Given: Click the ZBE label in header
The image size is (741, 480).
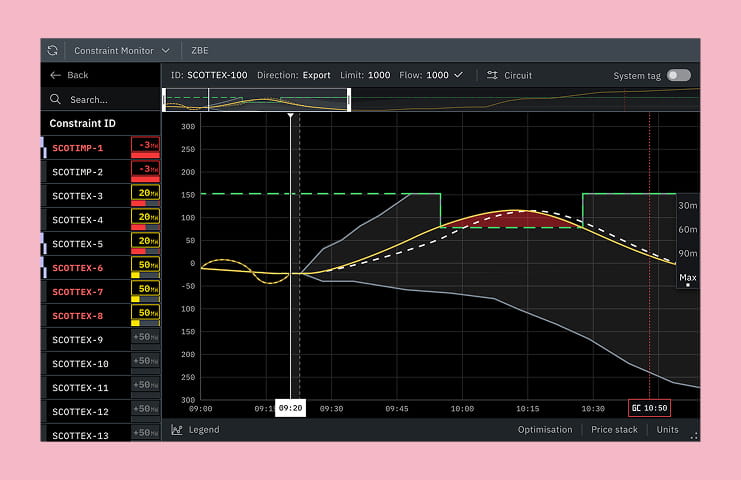Looking at the screenshot, I should [x=199, y=50].
